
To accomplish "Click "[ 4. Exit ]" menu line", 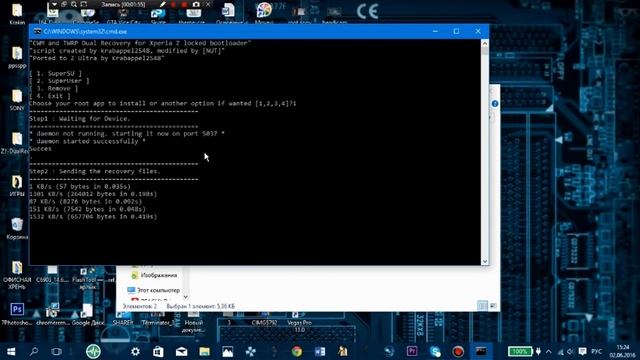I will click(x=50, y=96).
